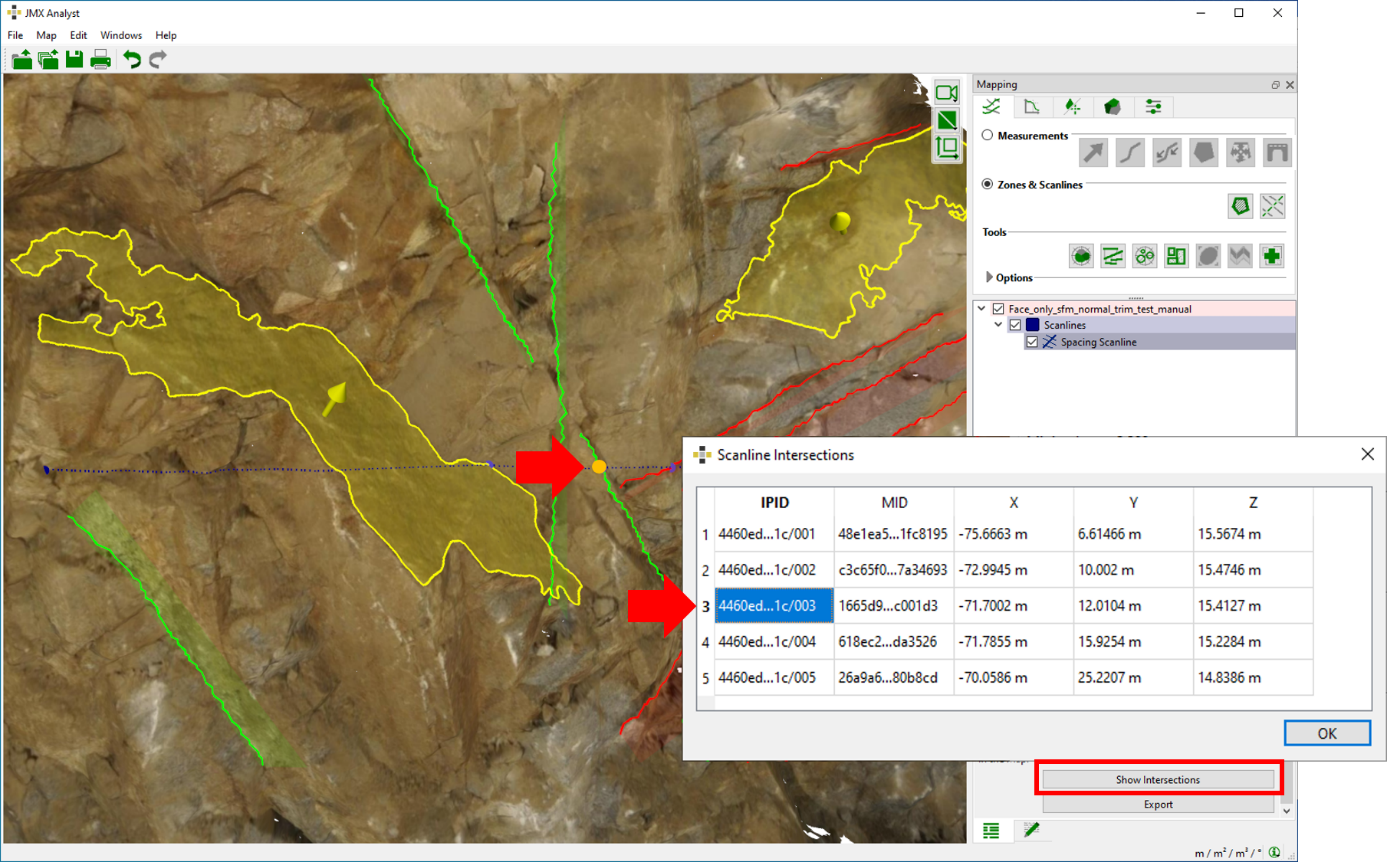Click the green plus cross tool
Screen dimensions: 1387x862
click(x=1273, y=255)
